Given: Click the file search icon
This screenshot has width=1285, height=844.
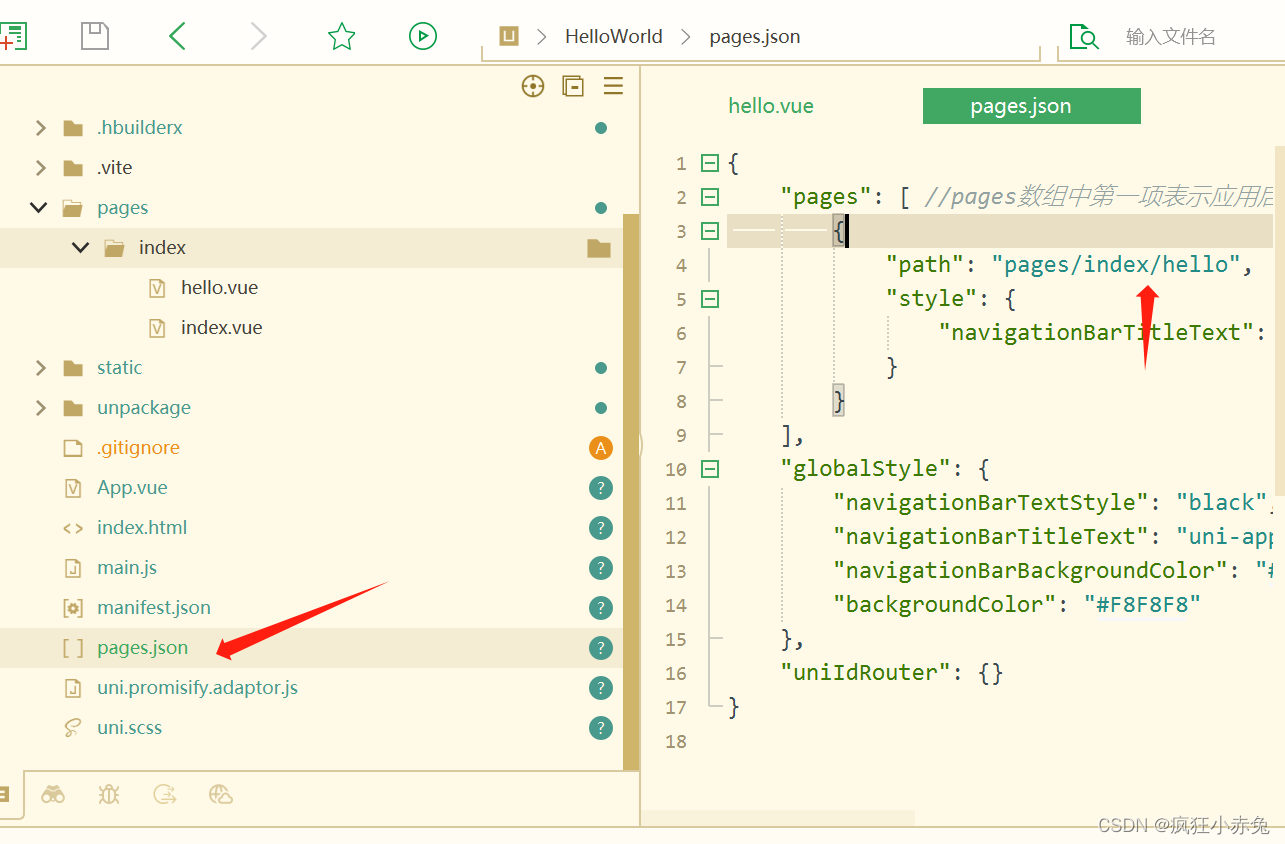Looking at the screenshot, I should click(1083, 37).
